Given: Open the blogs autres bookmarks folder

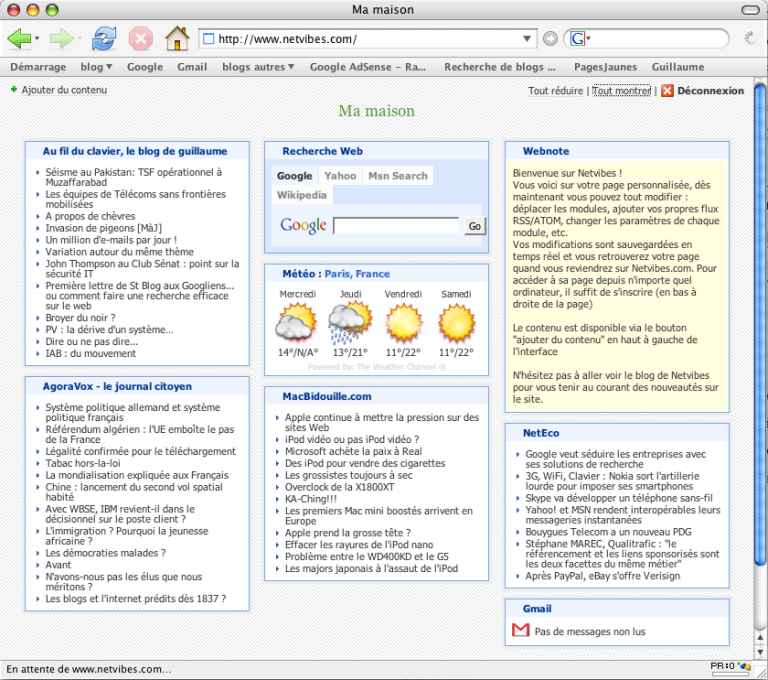Looking at the screenshot, I should (258, 67).
